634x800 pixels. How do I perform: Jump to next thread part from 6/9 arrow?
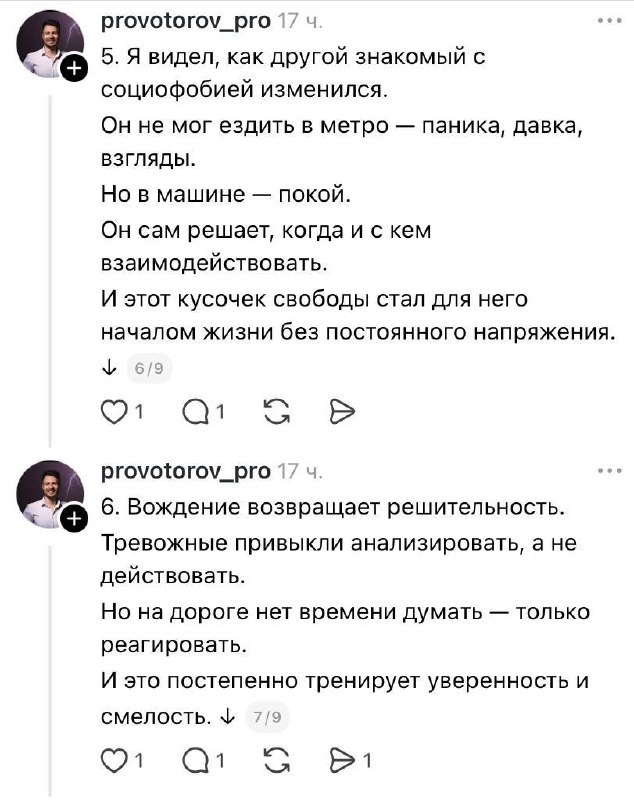[x=110, y=369]
